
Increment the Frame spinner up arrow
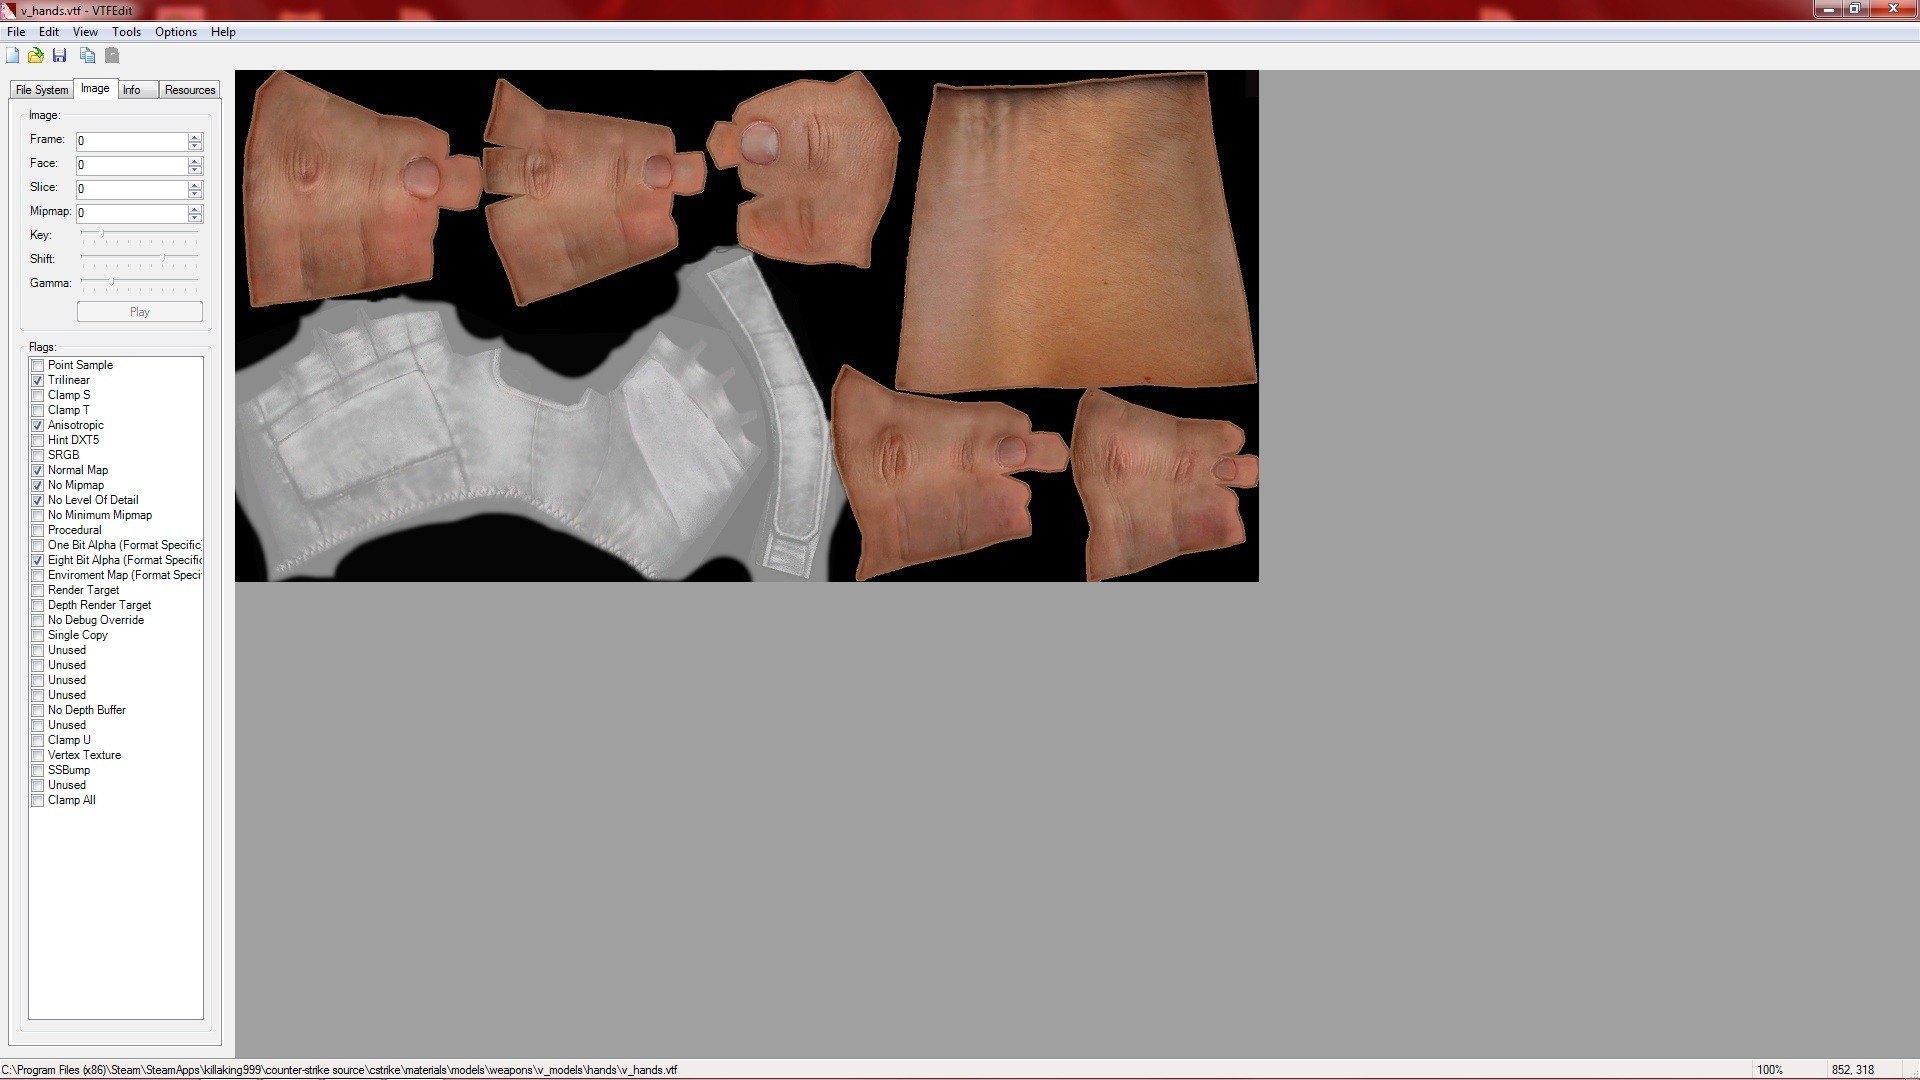coord(195,137)
